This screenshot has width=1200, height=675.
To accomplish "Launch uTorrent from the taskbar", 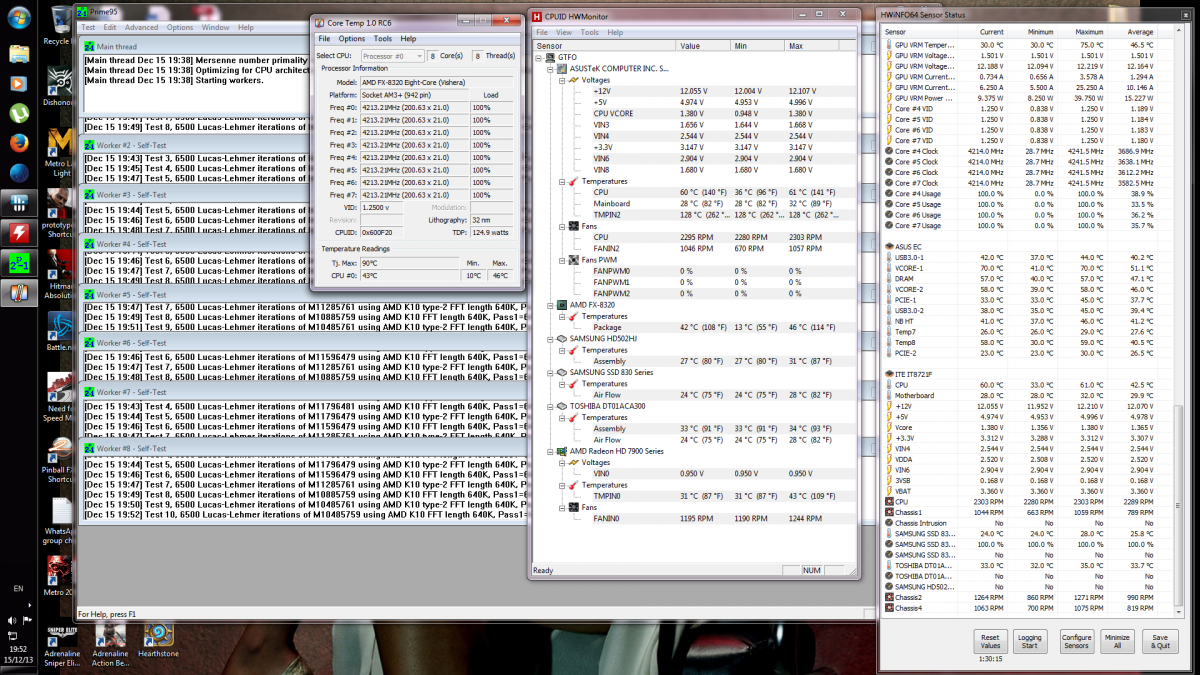I will click(18, 111).
